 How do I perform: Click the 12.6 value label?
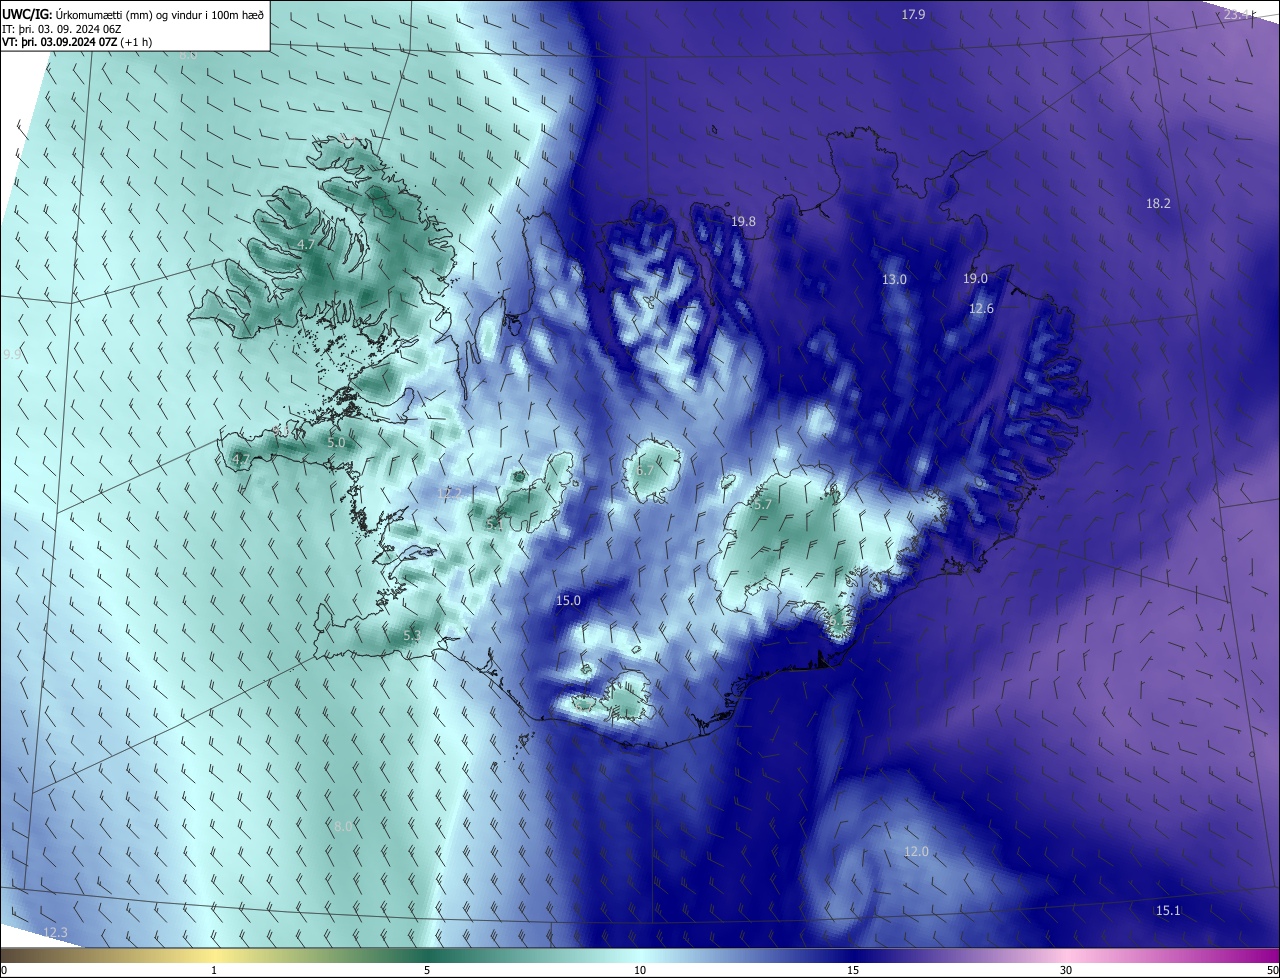[x=981, y=308]
